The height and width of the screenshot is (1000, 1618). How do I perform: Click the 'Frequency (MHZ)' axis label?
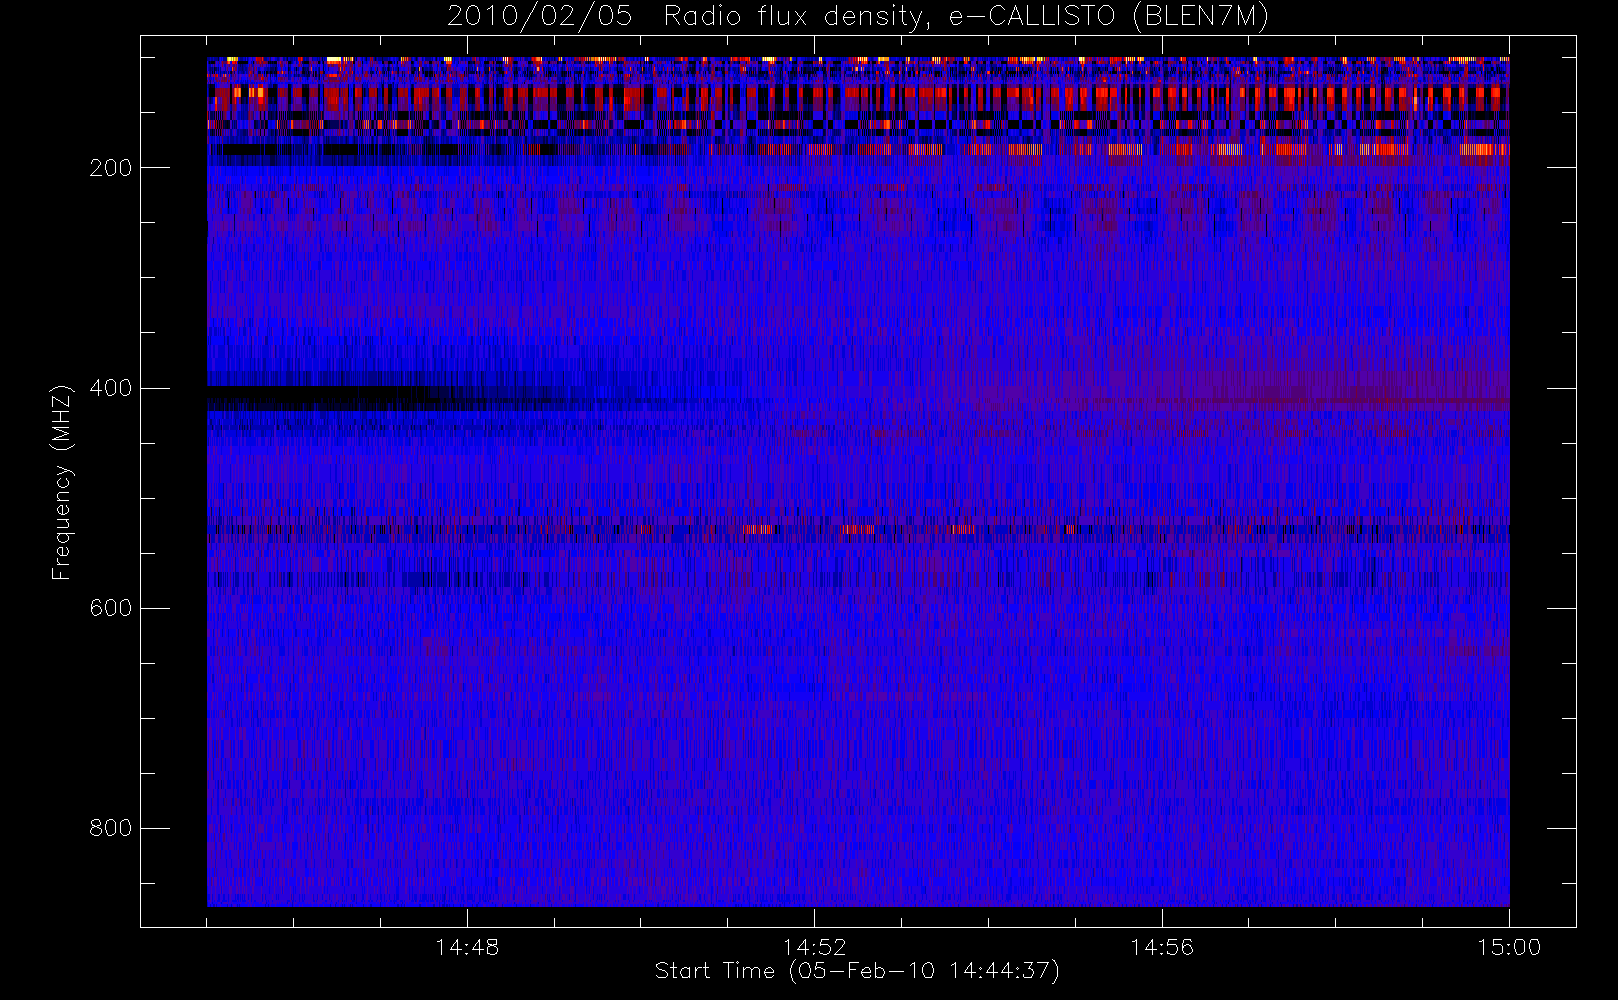pyautogui.click(x=62, y=482)
